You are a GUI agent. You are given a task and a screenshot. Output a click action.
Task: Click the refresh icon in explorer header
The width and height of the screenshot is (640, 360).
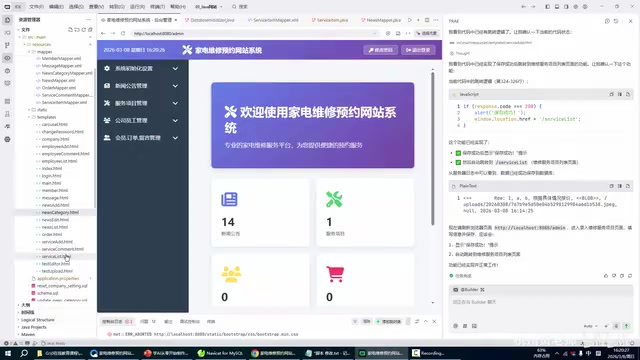(x=84, y=29)
